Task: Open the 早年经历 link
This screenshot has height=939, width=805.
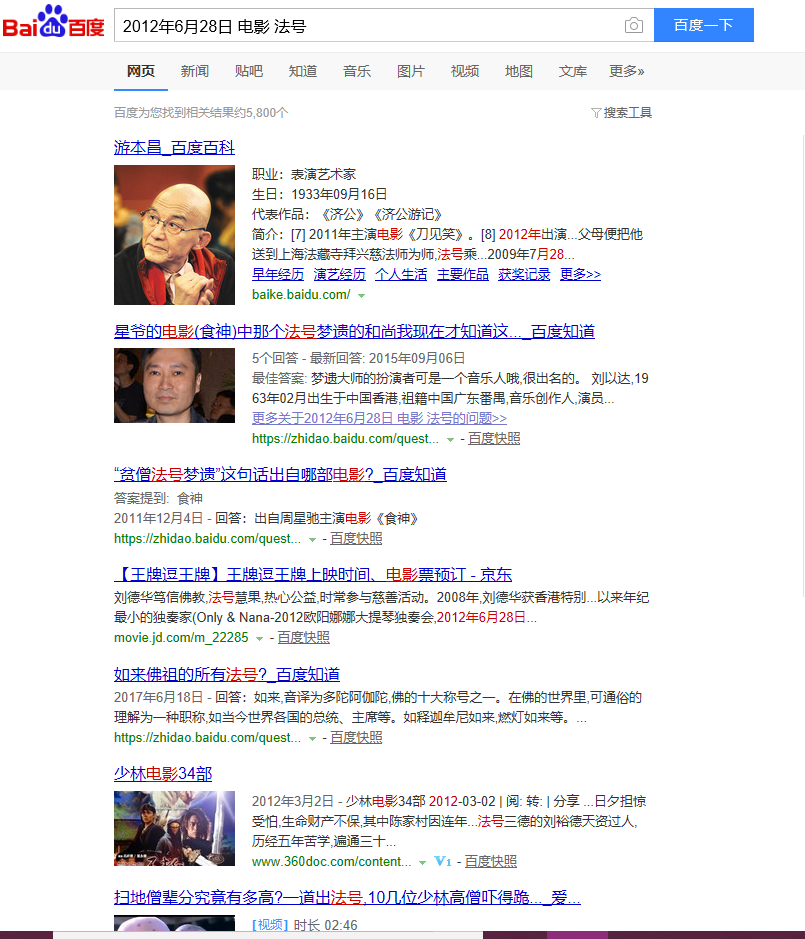Action: click(277, 274)
